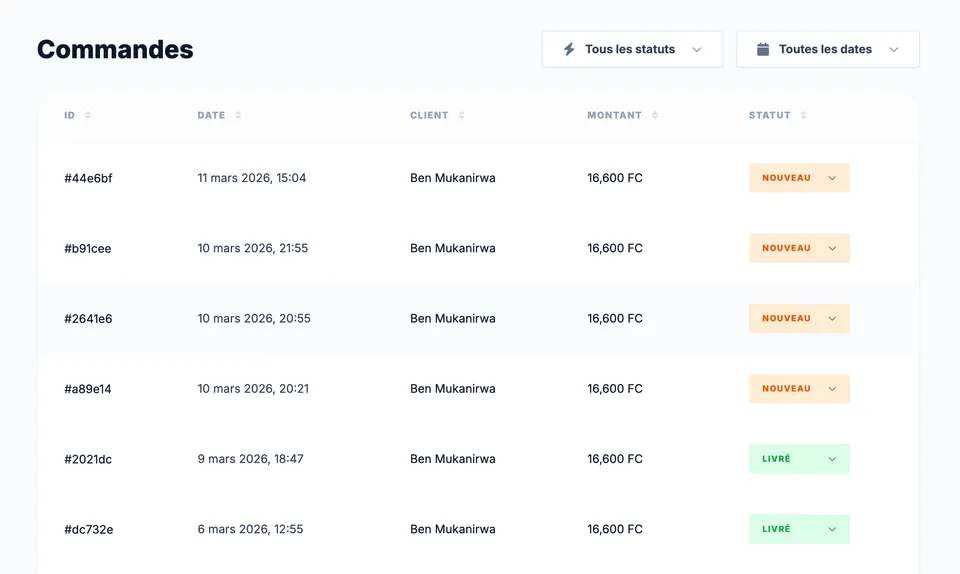Viewport: 960px width, 574px height.
Task: Open status dropdown for order #2641e6
Action: [x=799, y=318]
